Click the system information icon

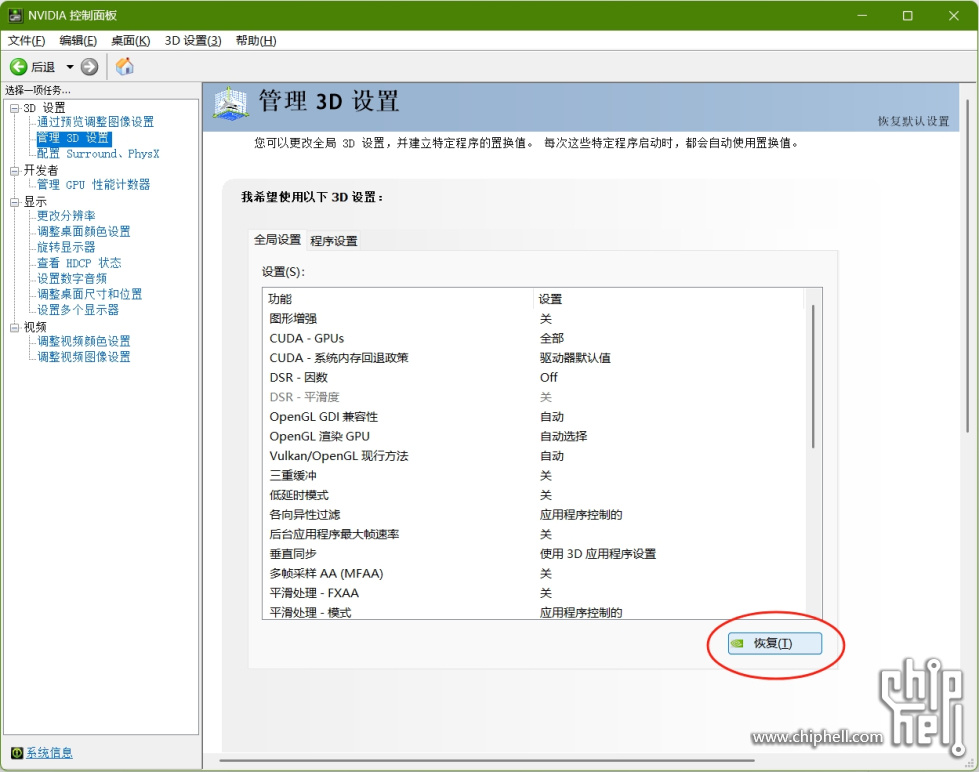pyautogui.click(x=17, y=753)
